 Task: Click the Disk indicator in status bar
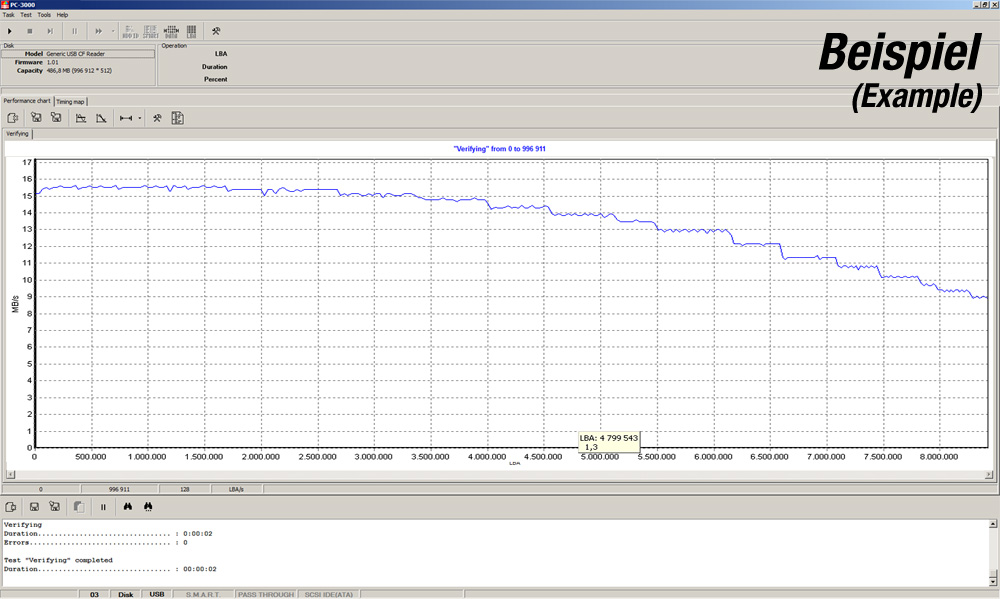126,594
